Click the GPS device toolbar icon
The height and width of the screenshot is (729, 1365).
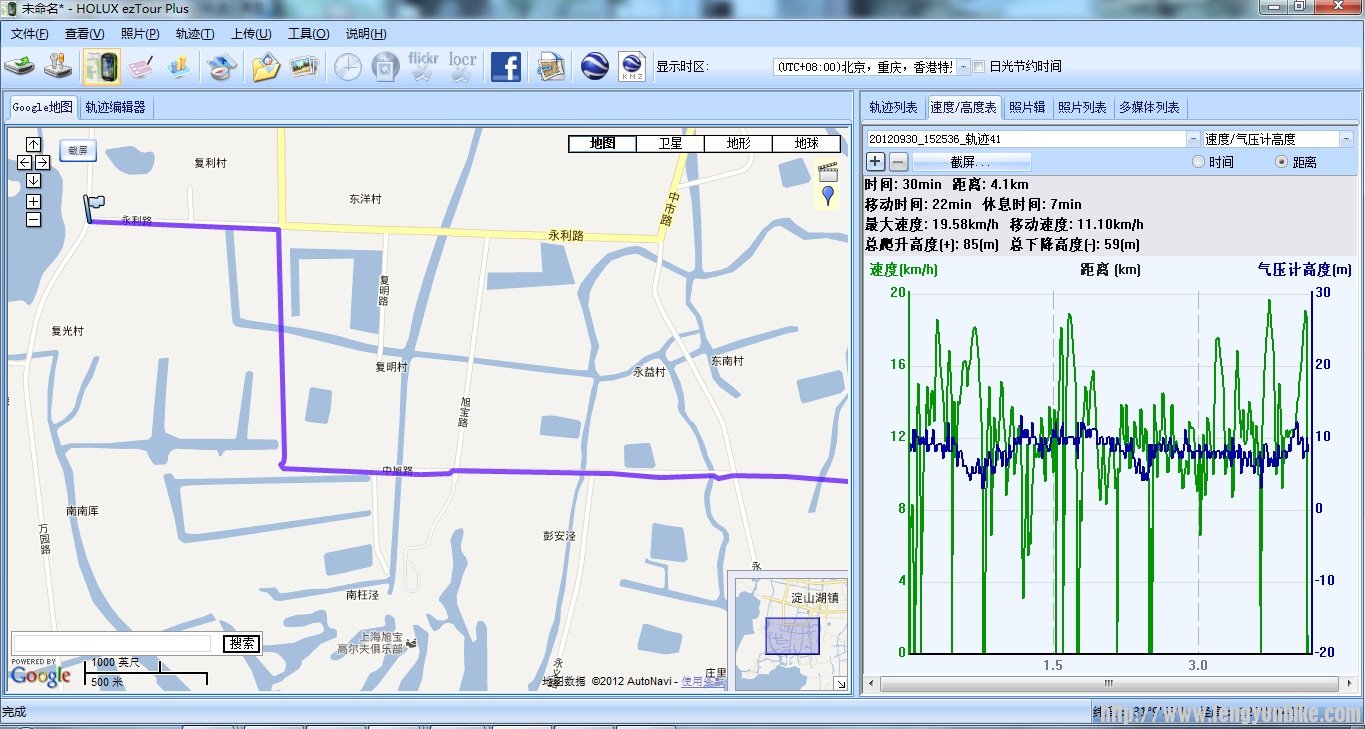coord(101,67)
